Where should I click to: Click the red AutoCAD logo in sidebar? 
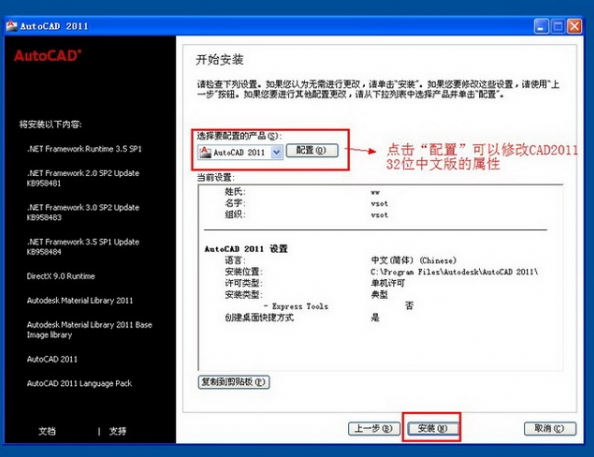click(47, 56)
